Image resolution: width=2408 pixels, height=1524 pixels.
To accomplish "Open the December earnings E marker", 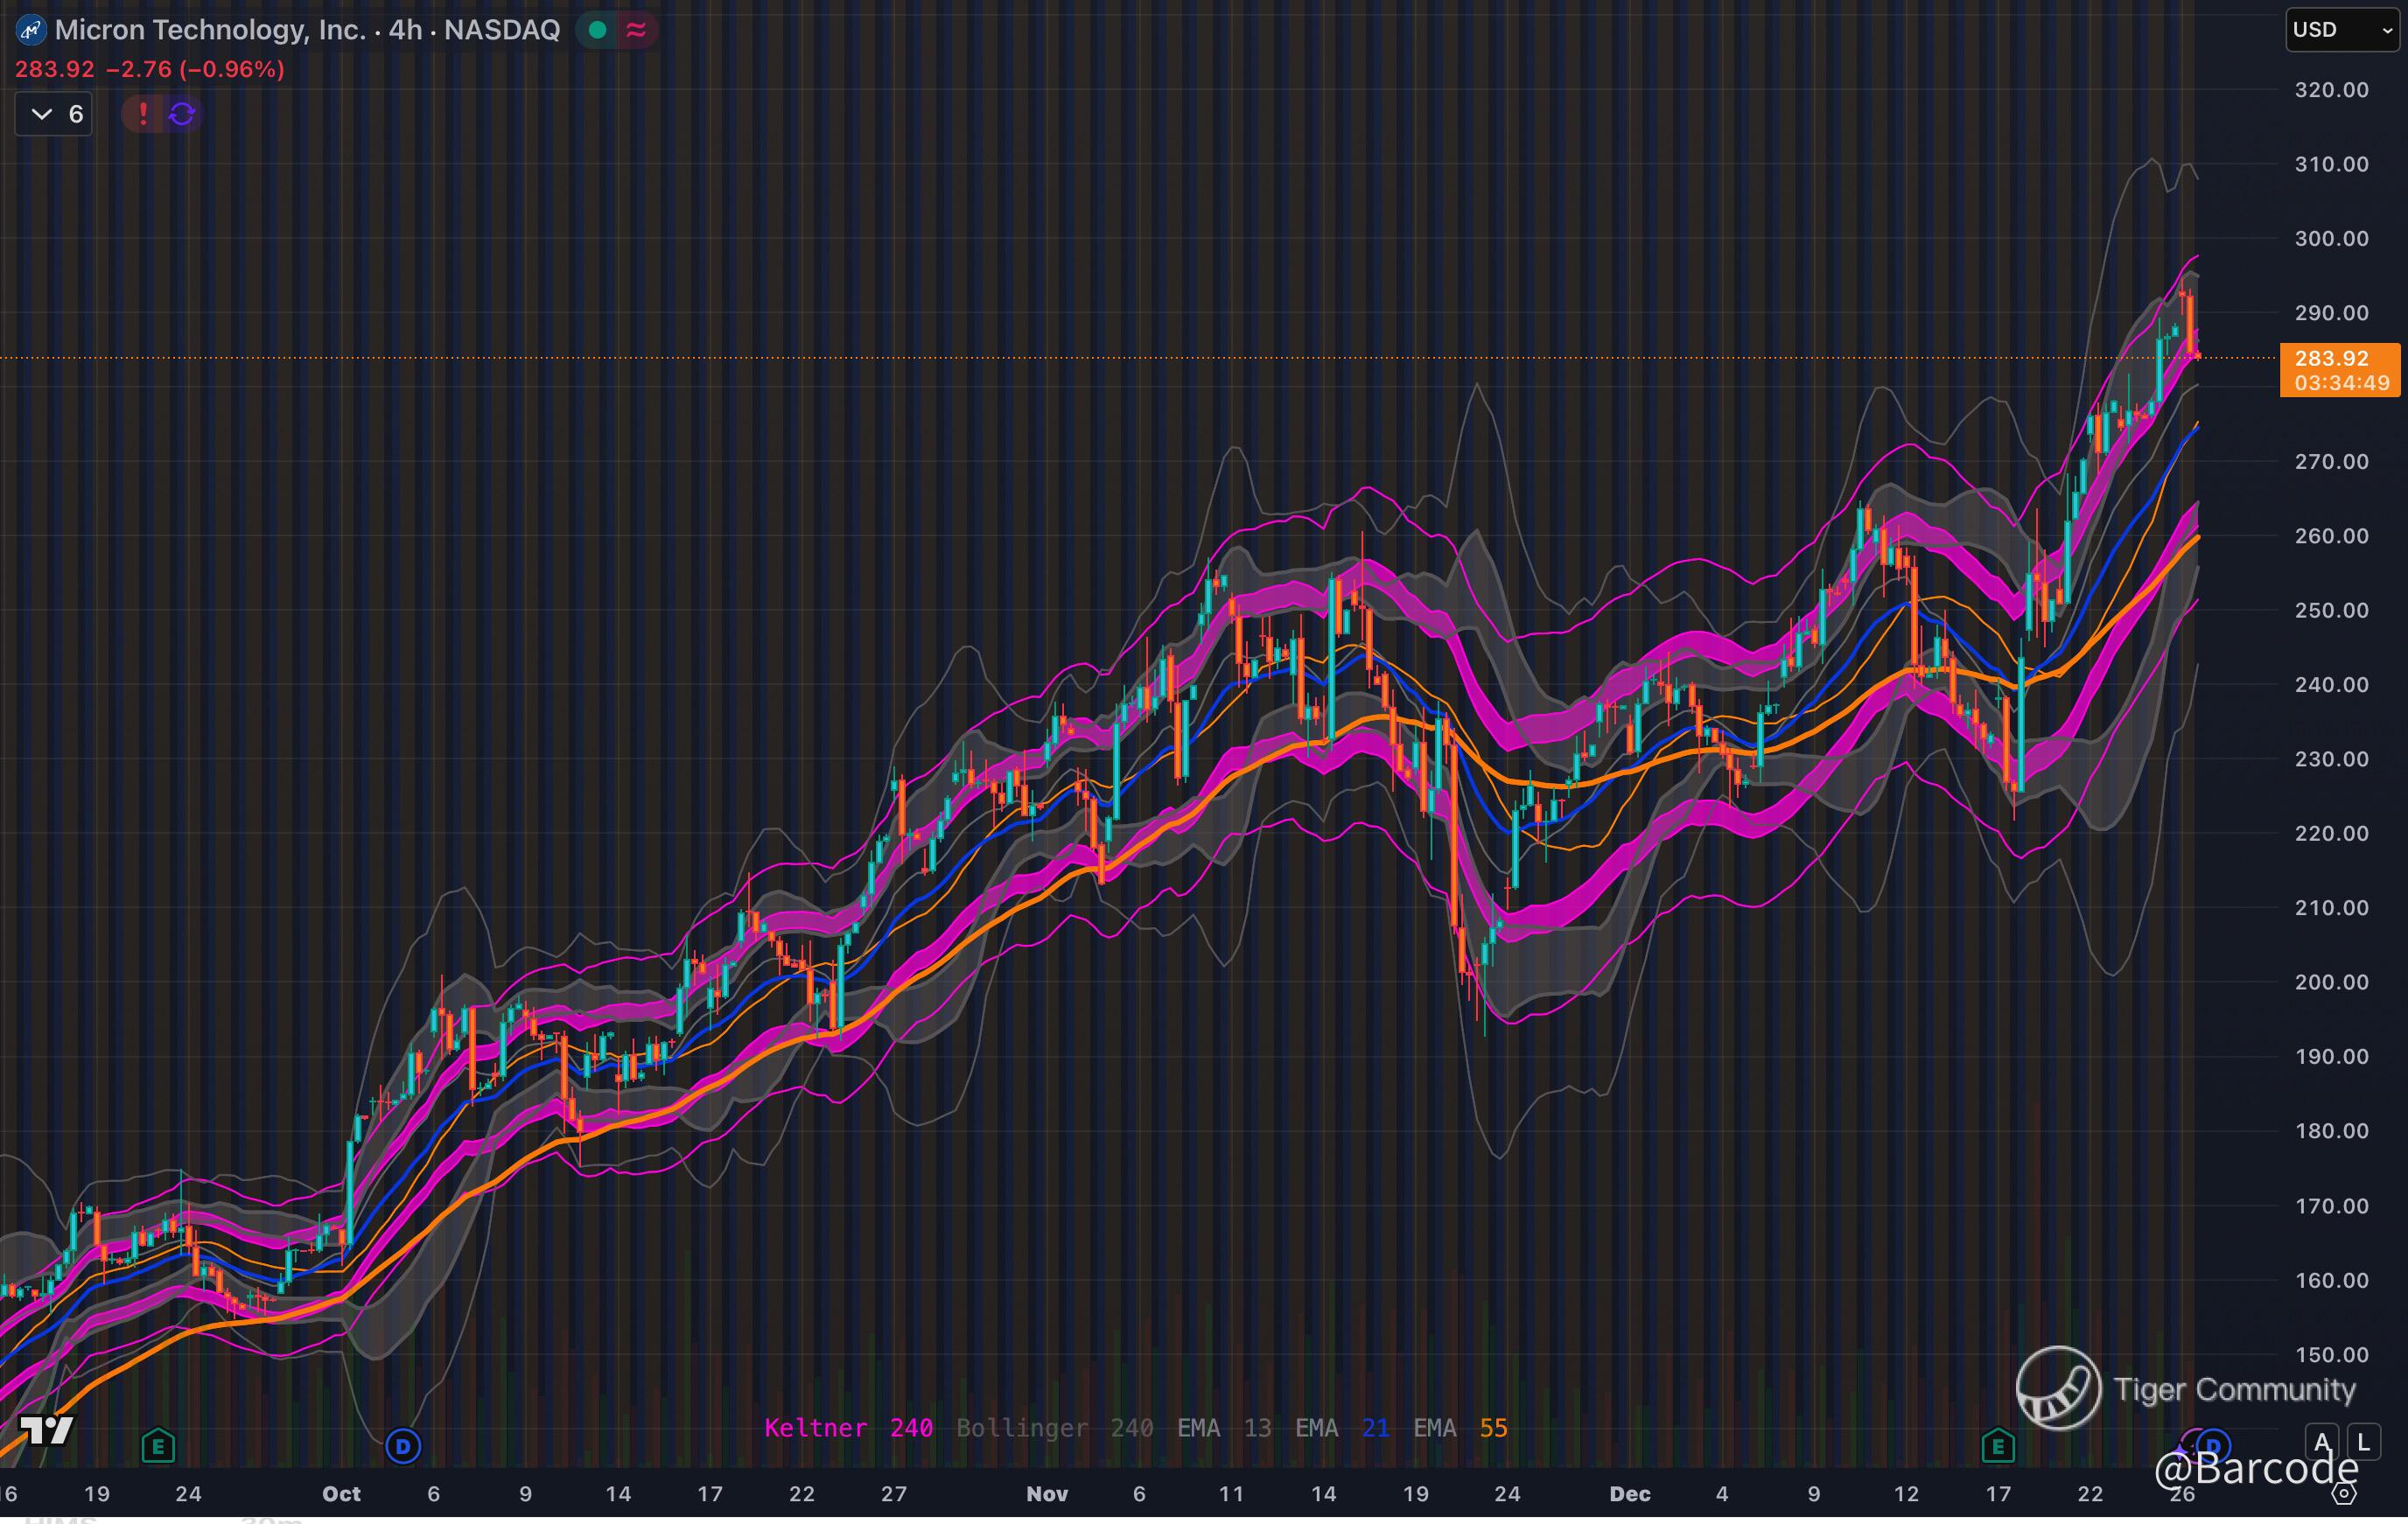I will (x=1998, y=1445).
